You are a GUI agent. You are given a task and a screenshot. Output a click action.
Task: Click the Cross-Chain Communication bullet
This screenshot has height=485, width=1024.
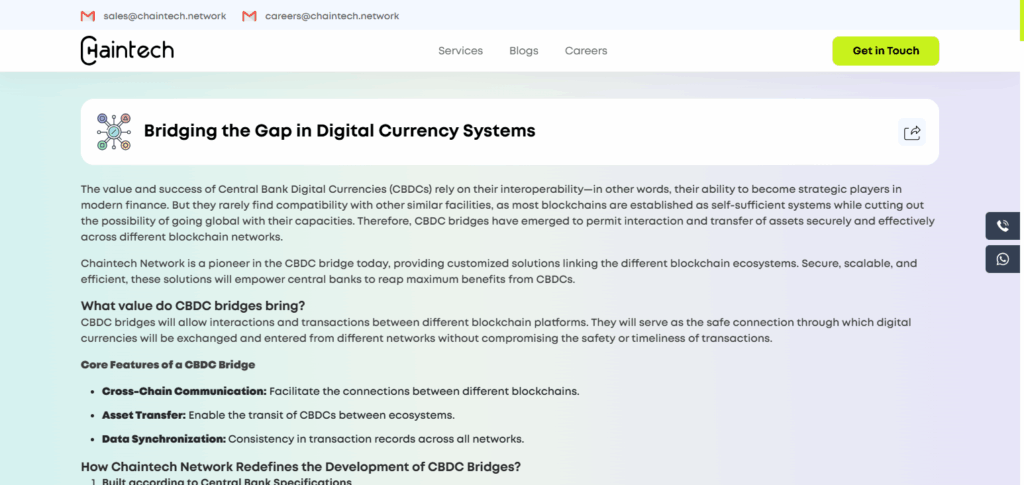(x=340, y=391)
